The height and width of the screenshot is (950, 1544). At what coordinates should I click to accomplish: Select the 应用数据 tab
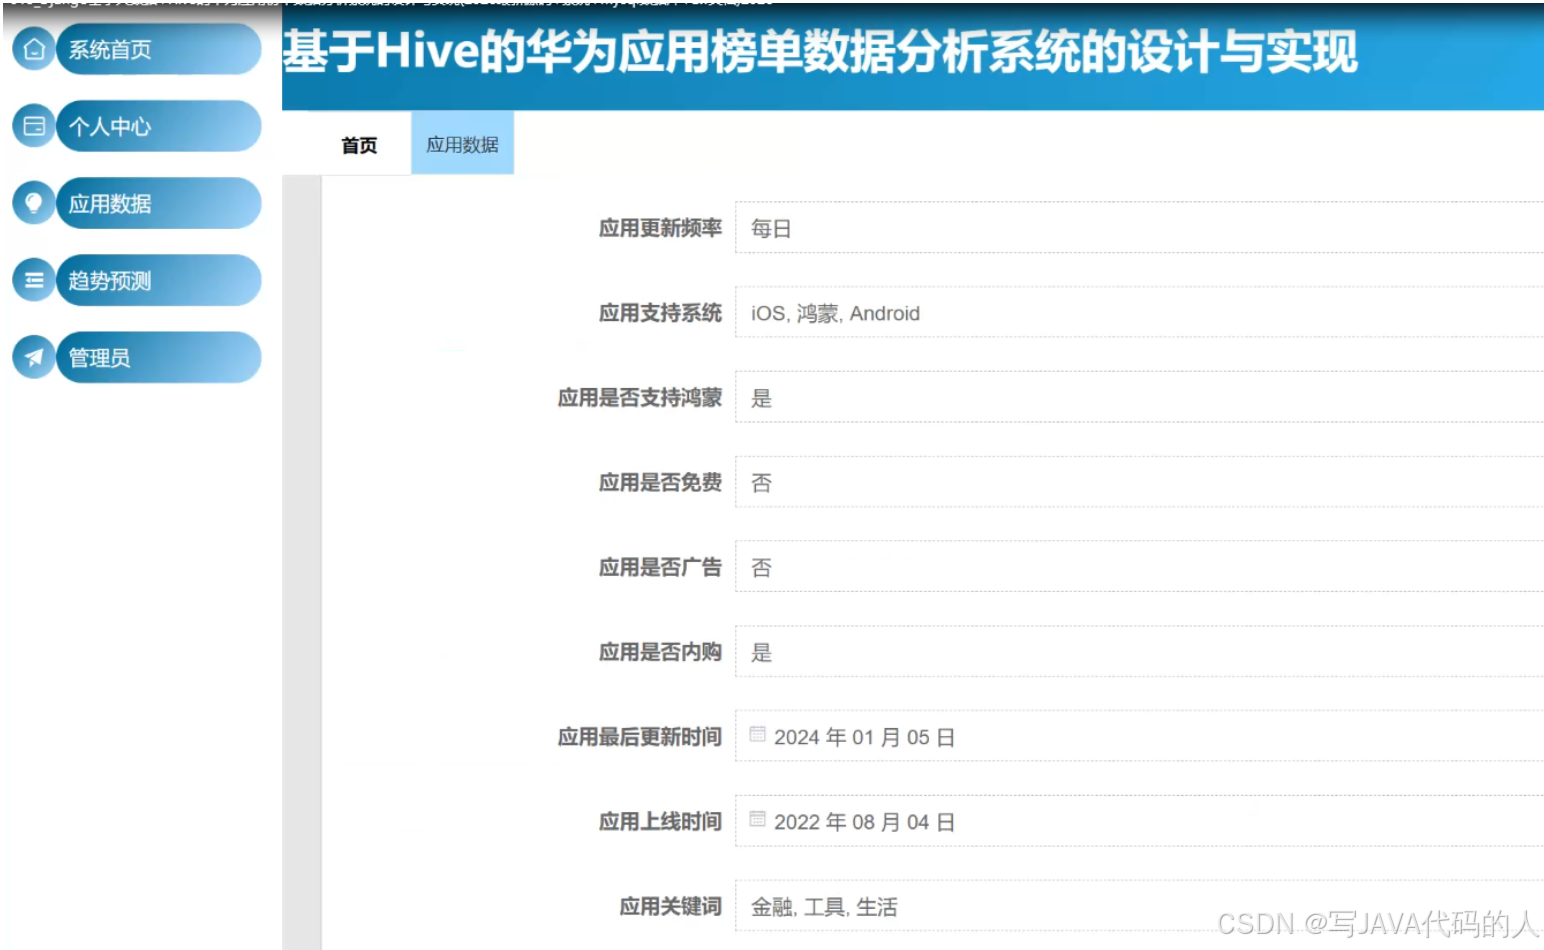[462, 144]
